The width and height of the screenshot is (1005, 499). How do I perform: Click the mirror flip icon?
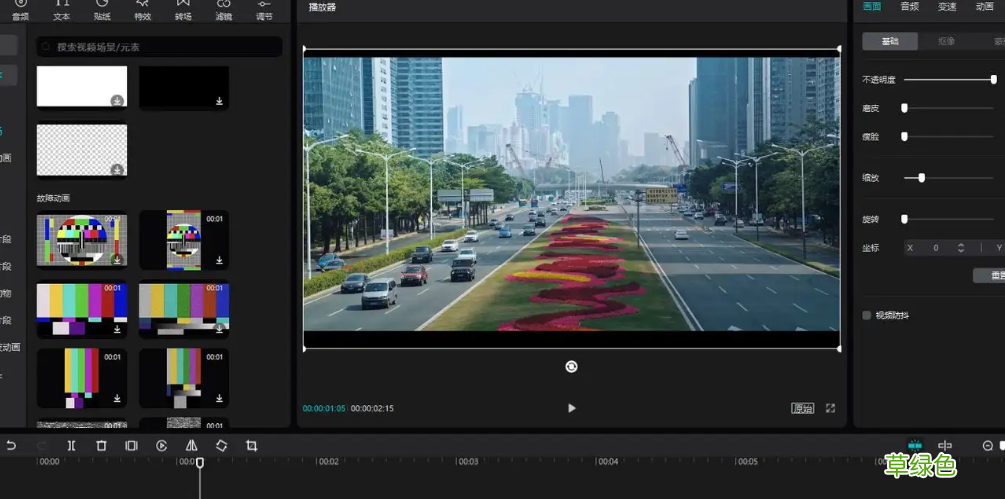[191, 446]
